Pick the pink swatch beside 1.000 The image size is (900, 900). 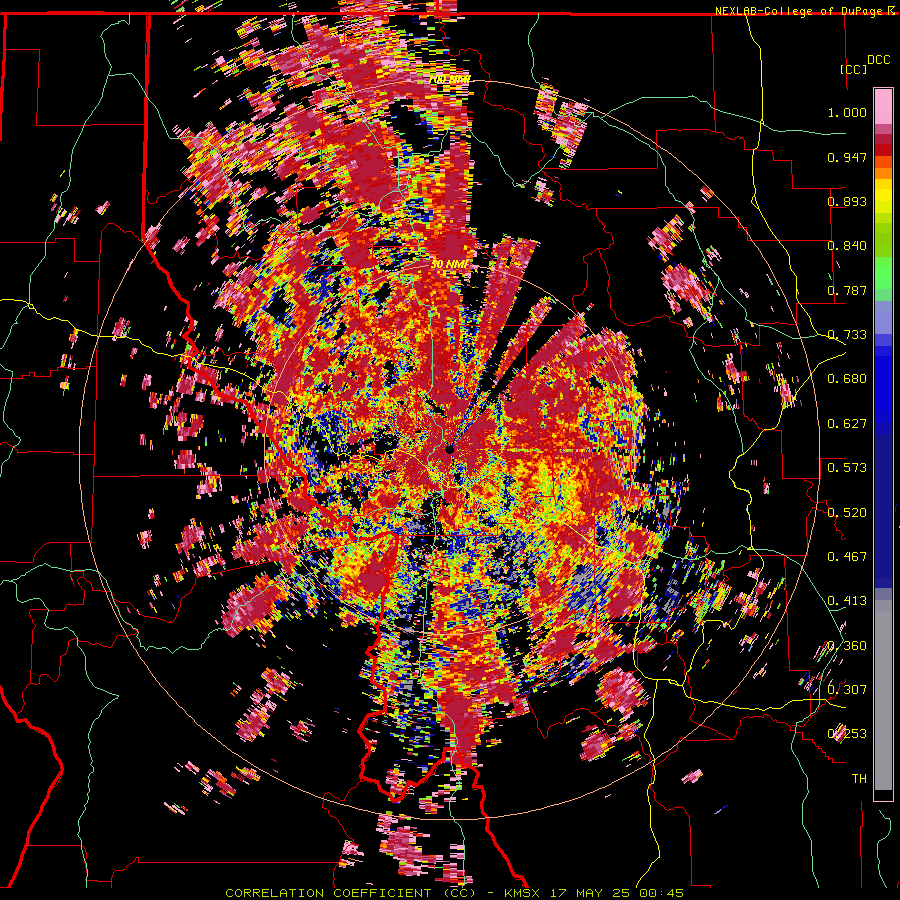[x=883, y=107]
